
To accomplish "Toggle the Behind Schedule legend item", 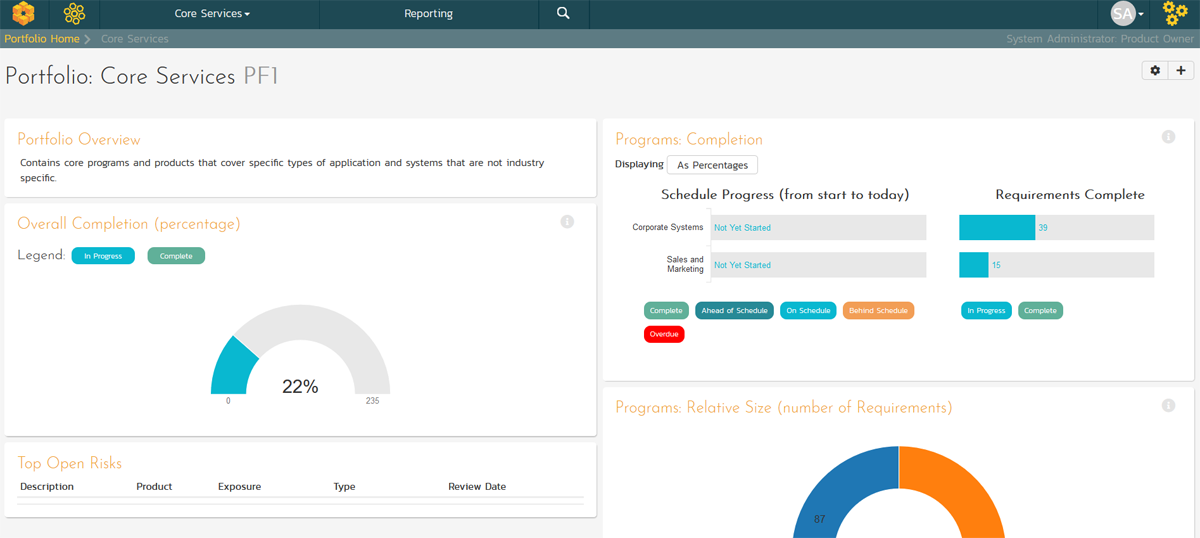I will 878,311.
